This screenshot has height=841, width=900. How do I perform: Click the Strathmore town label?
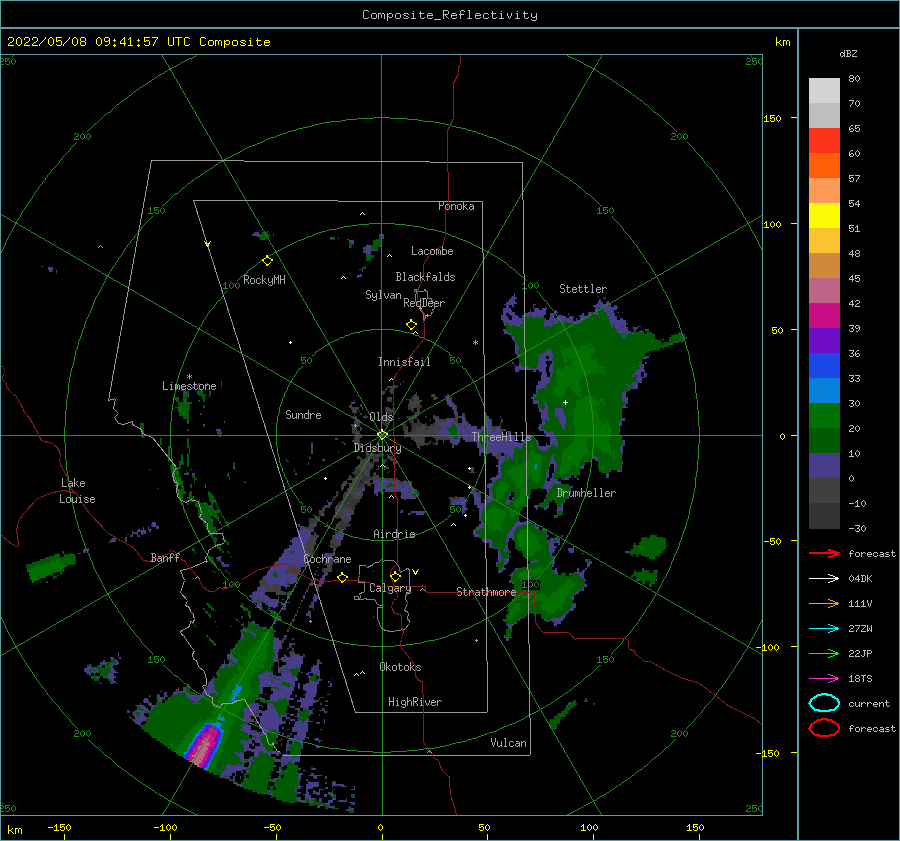tap(486, 592)
